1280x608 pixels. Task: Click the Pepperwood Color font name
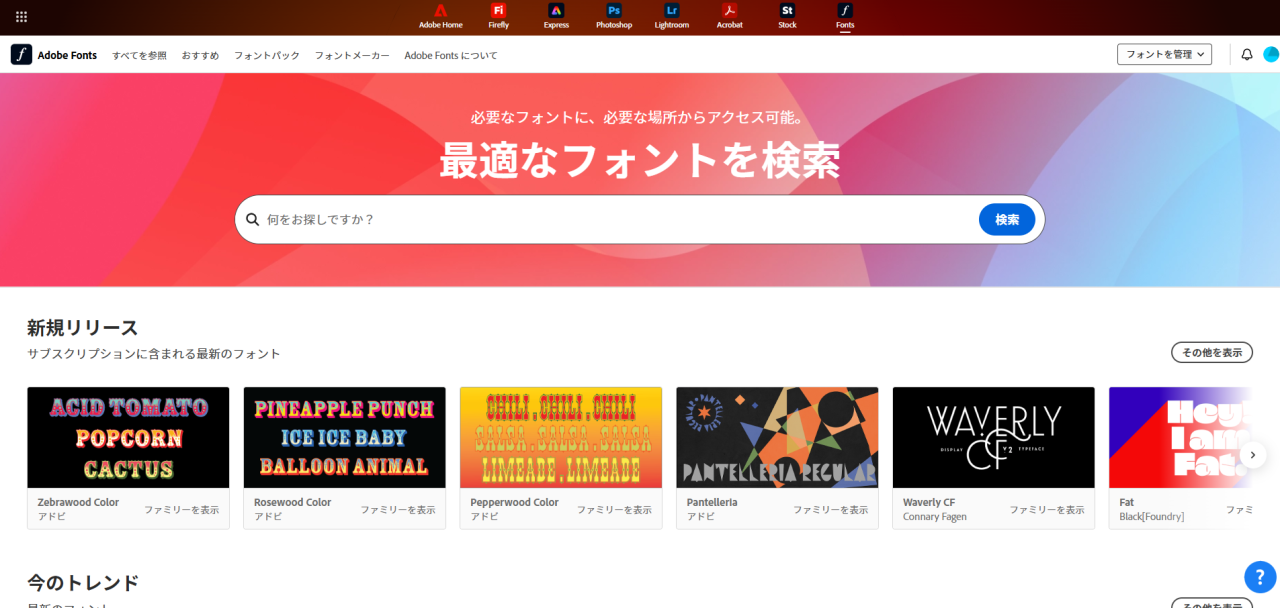click(515, 502)
